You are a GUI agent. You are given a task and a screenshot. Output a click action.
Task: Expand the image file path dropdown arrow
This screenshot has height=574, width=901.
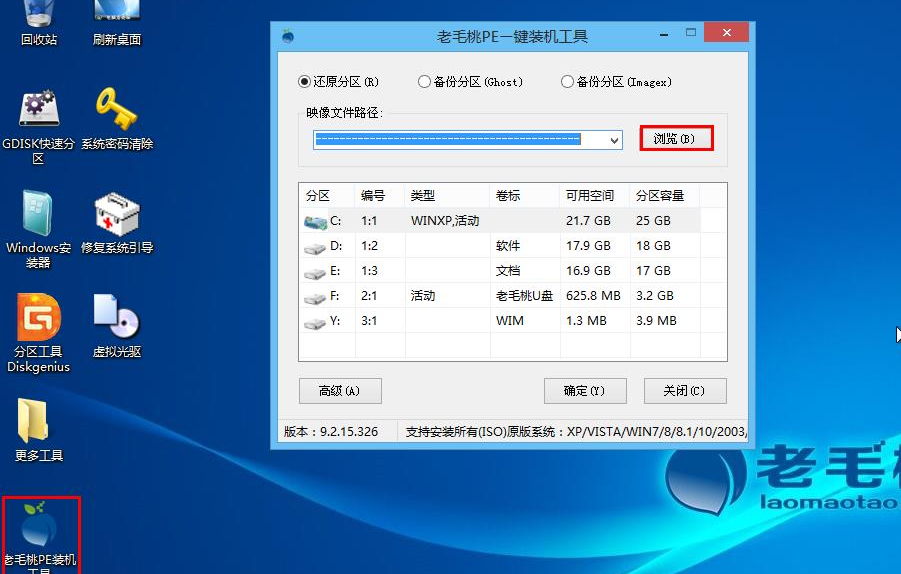coord(614,140)
